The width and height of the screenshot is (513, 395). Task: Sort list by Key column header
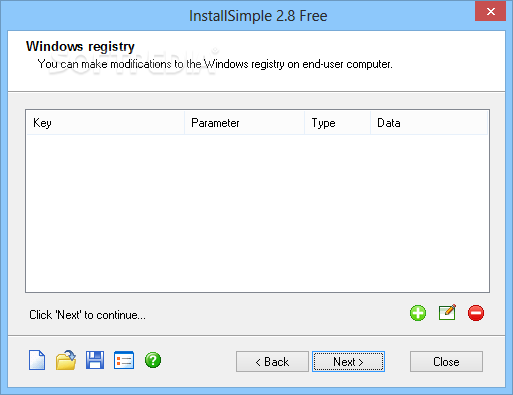tap(105, 123)
